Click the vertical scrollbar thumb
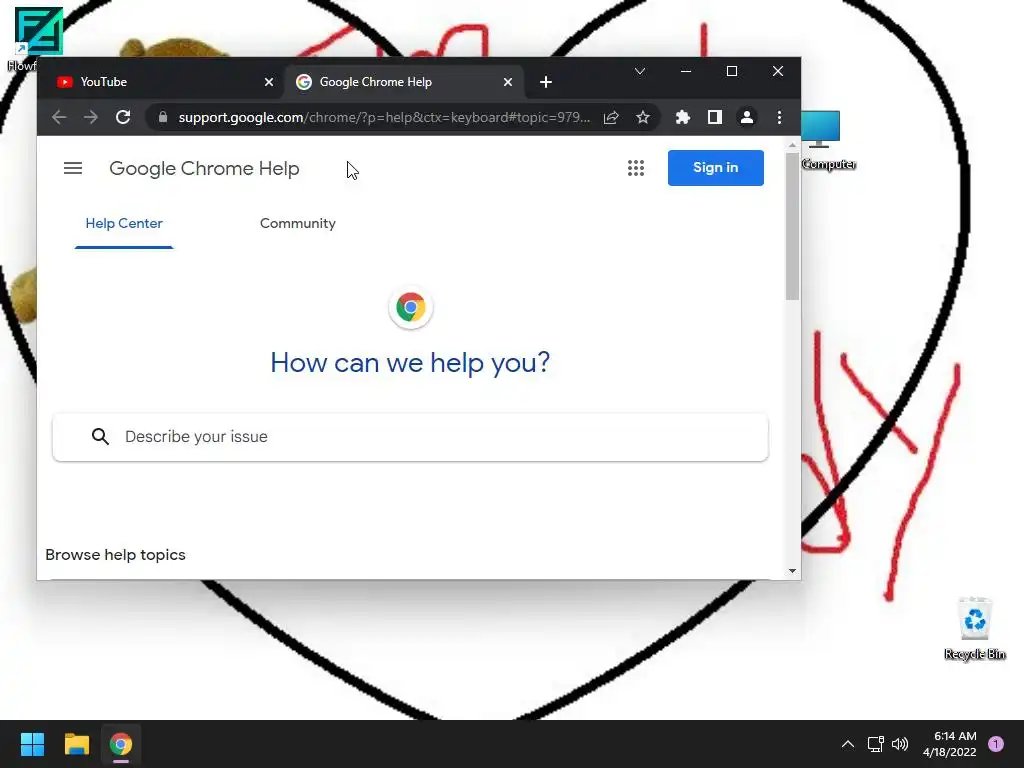 coord(792,226)
